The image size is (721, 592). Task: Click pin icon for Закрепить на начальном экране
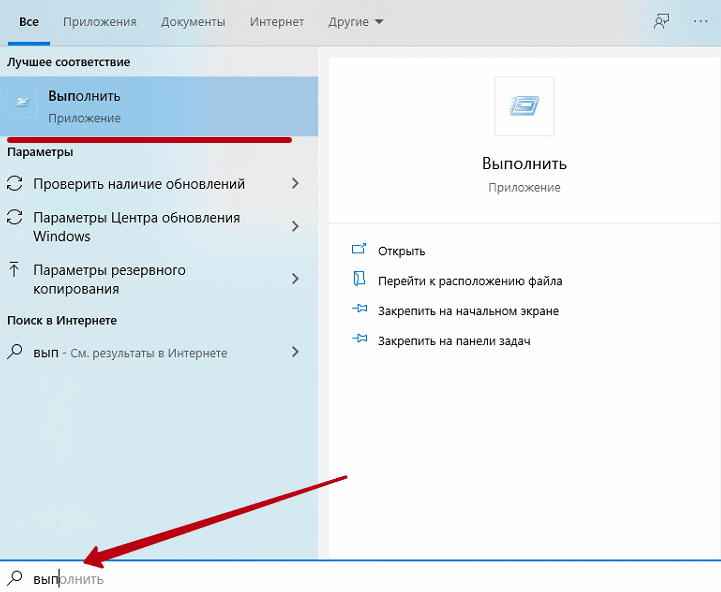pyautogui.click(x=360, y=311)
